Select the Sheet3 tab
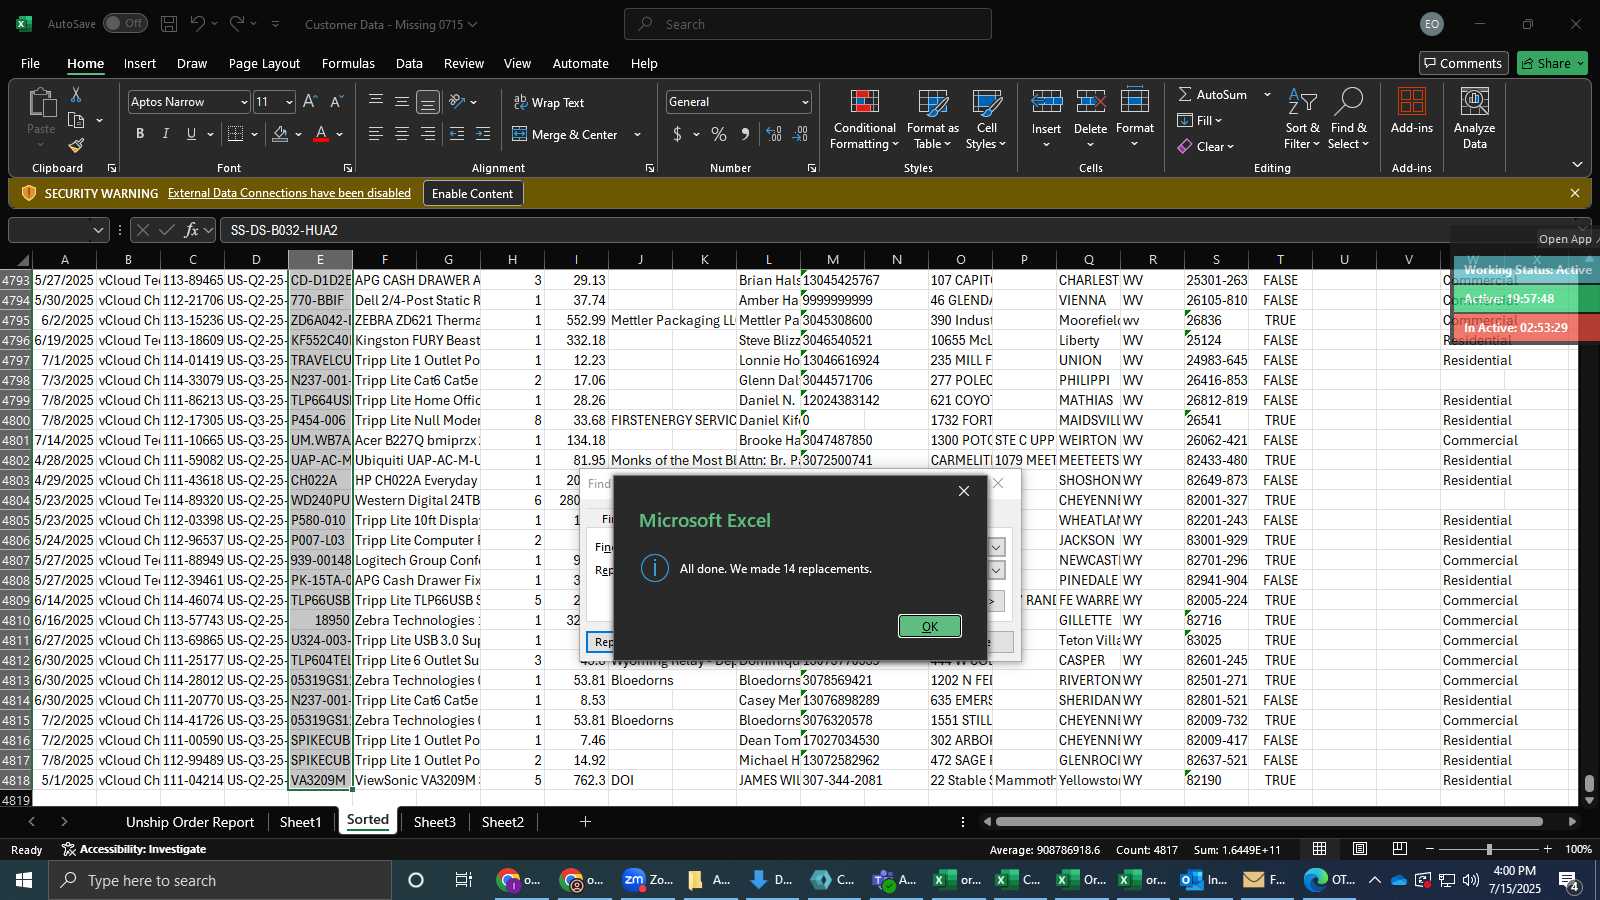 (435, 822)
